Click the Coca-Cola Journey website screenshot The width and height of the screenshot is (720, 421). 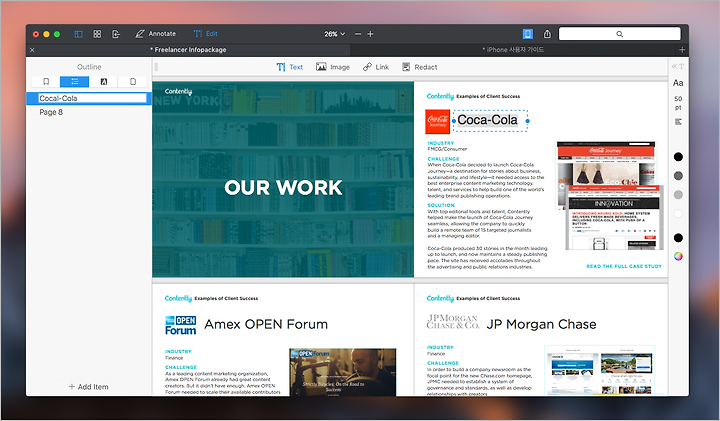click(x=610, y=196)
